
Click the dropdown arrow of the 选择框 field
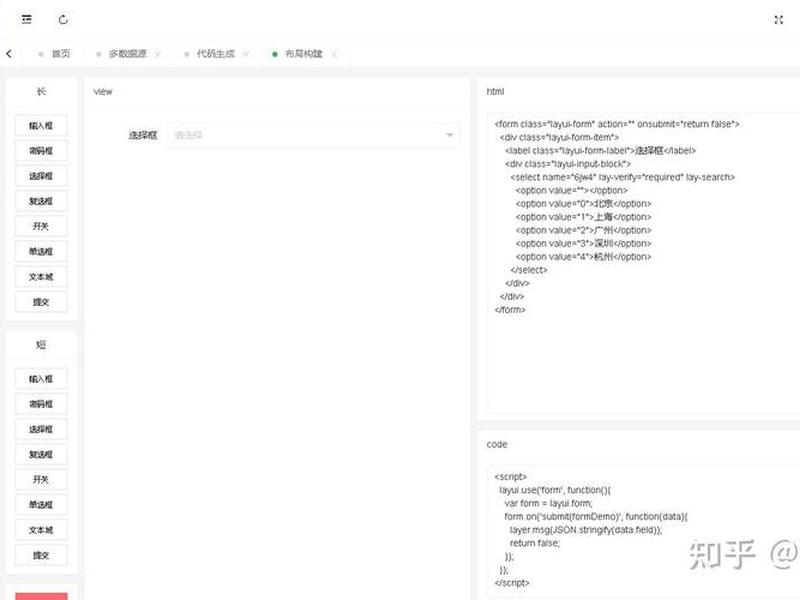click(x=449, y=135)
